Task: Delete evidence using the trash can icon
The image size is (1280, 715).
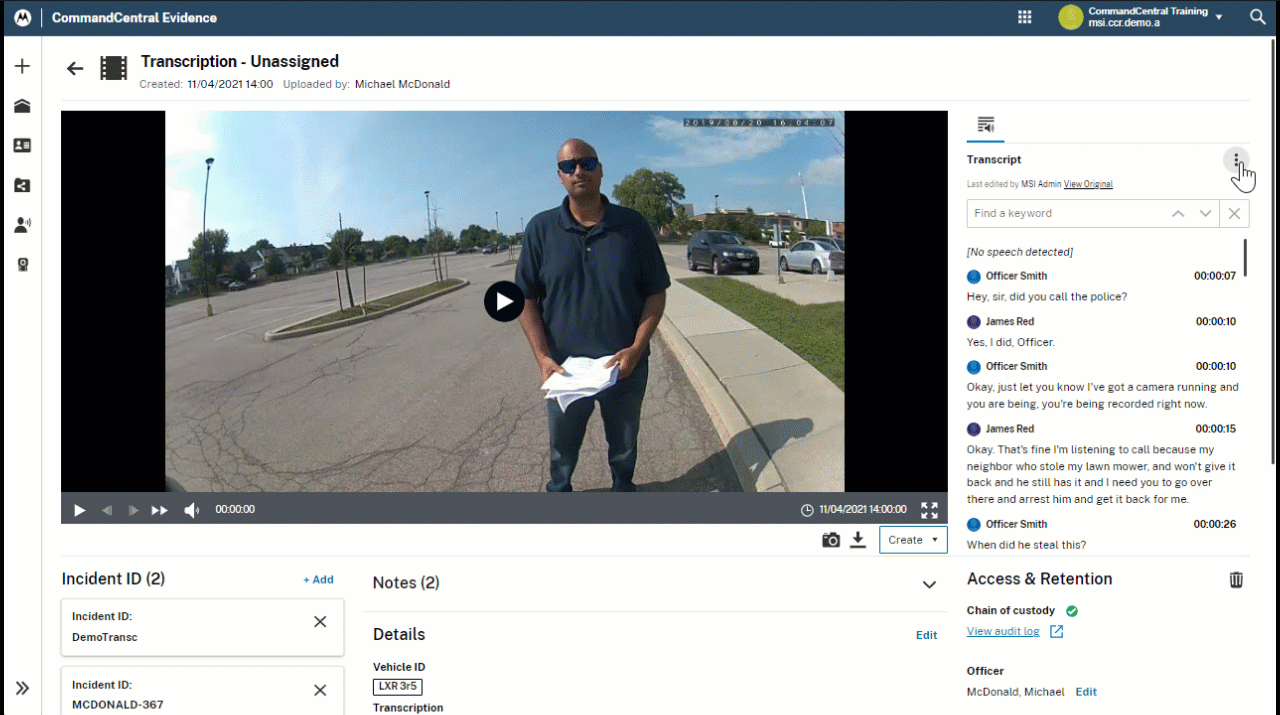Action: [1236, 579]
